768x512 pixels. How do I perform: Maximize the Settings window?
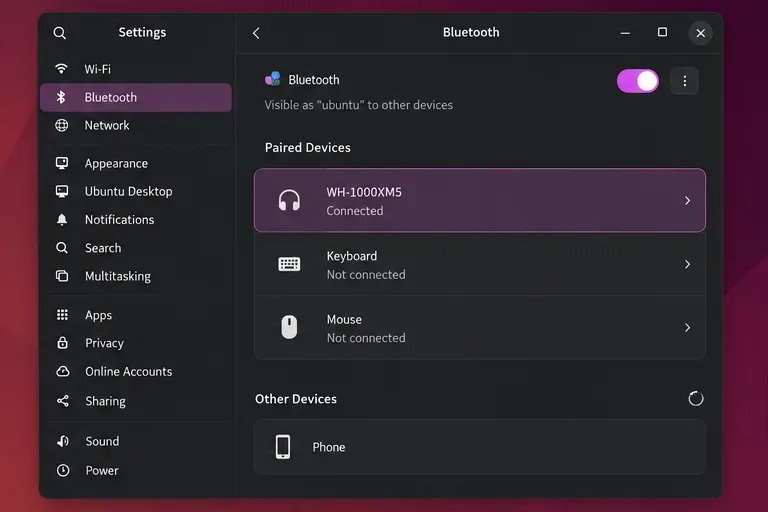662,32
